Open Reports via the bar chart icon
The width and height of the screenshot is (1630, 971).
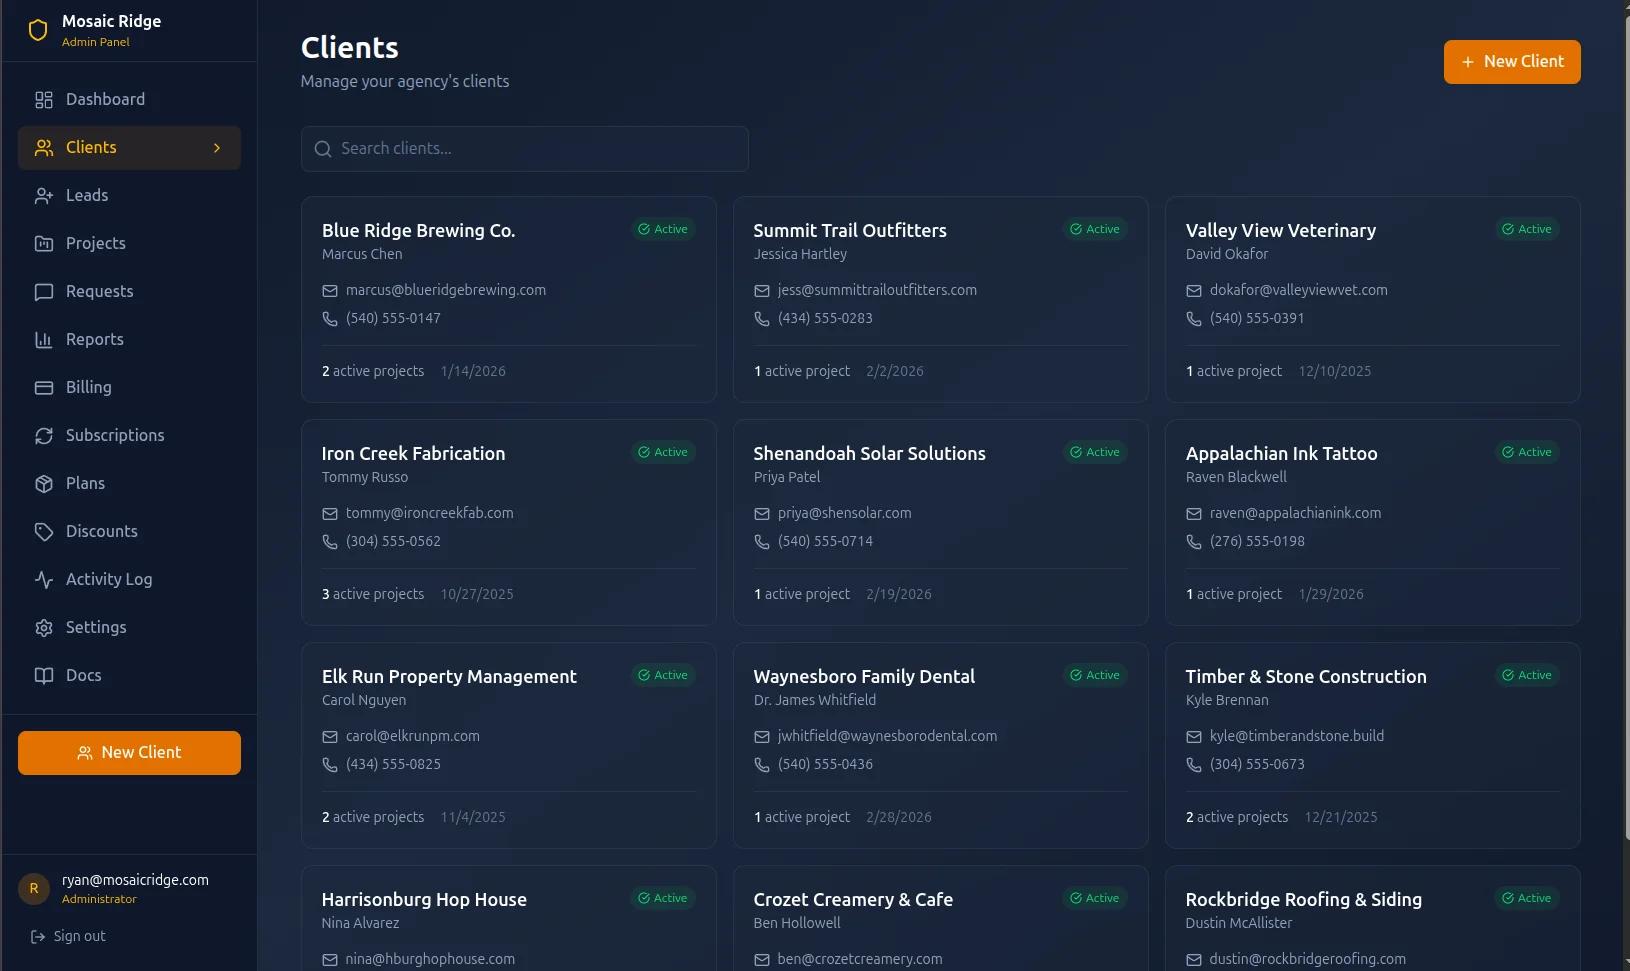[43, 339]
